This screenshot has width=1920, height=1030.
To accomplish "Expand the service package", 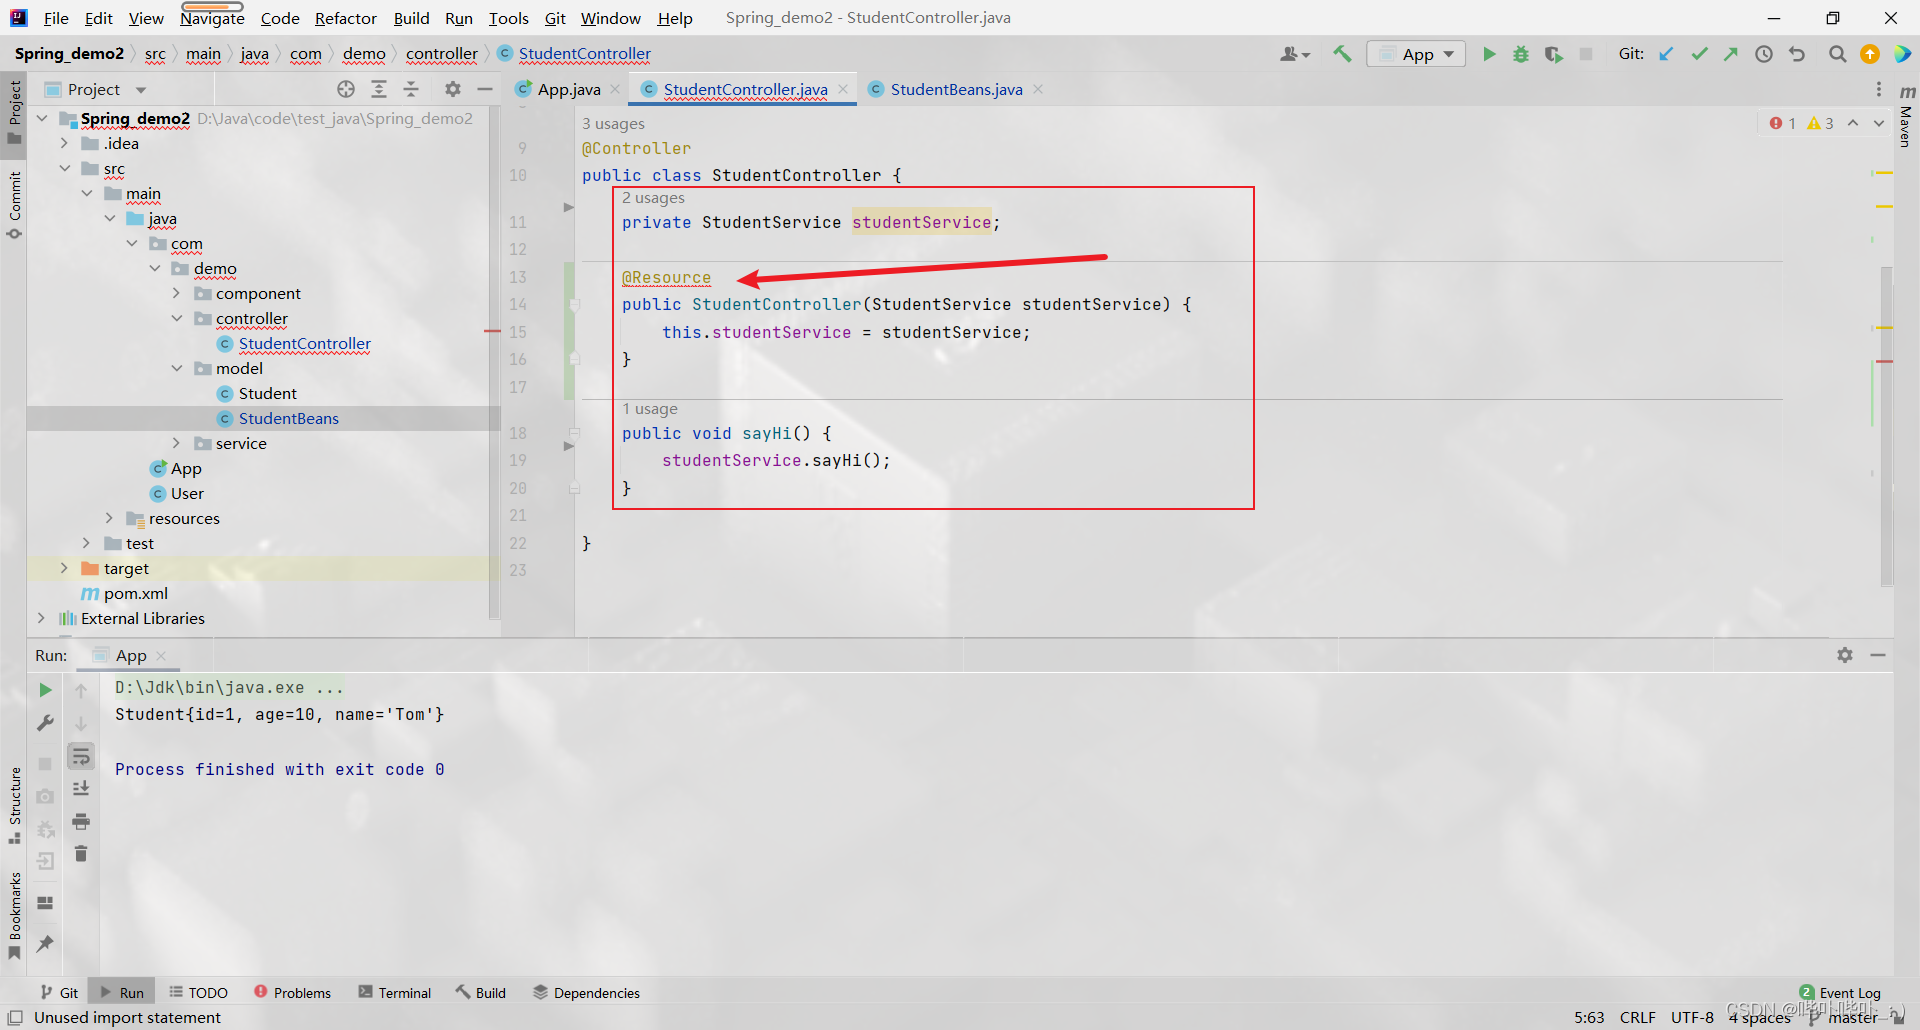I will 176,443.
